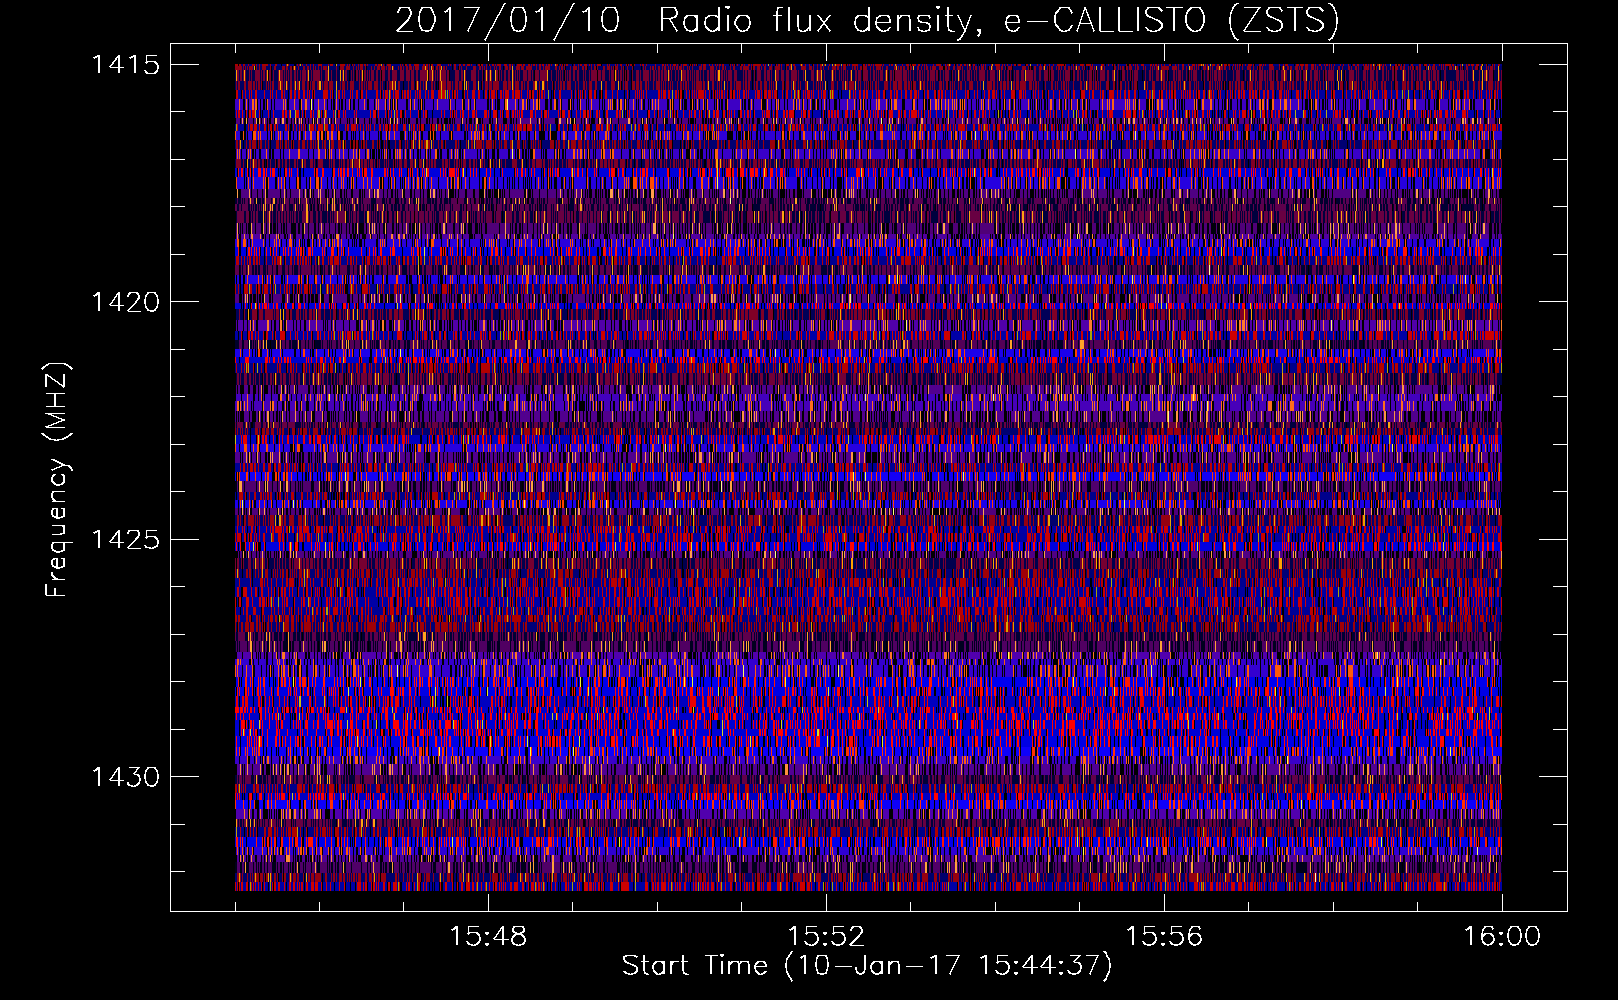Click the 'Start Time (10-Jan-17 15:44:37)' label

click(867, 966)
